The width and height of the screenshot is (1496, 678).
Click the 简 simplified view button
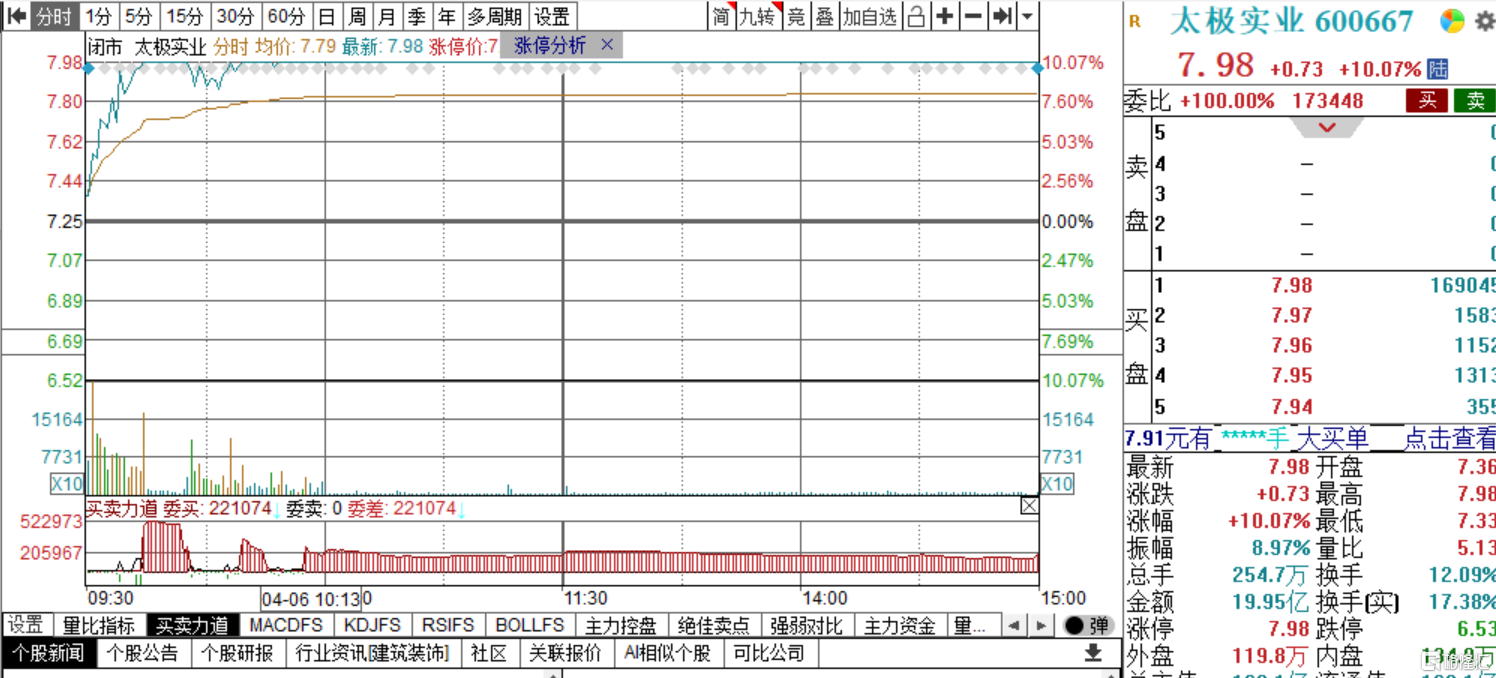pyautogui.click(x=721, y=16)
